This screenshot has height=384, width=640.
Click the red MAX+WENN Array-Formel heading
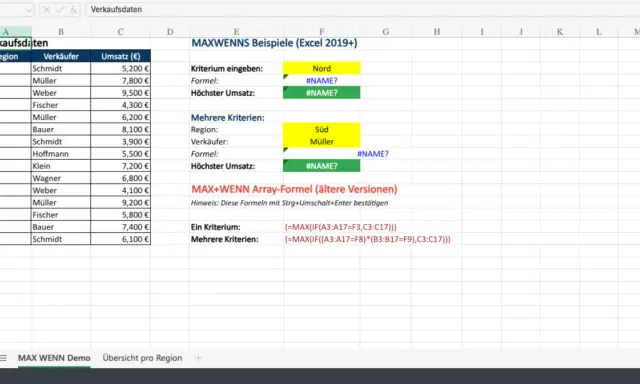294,189
